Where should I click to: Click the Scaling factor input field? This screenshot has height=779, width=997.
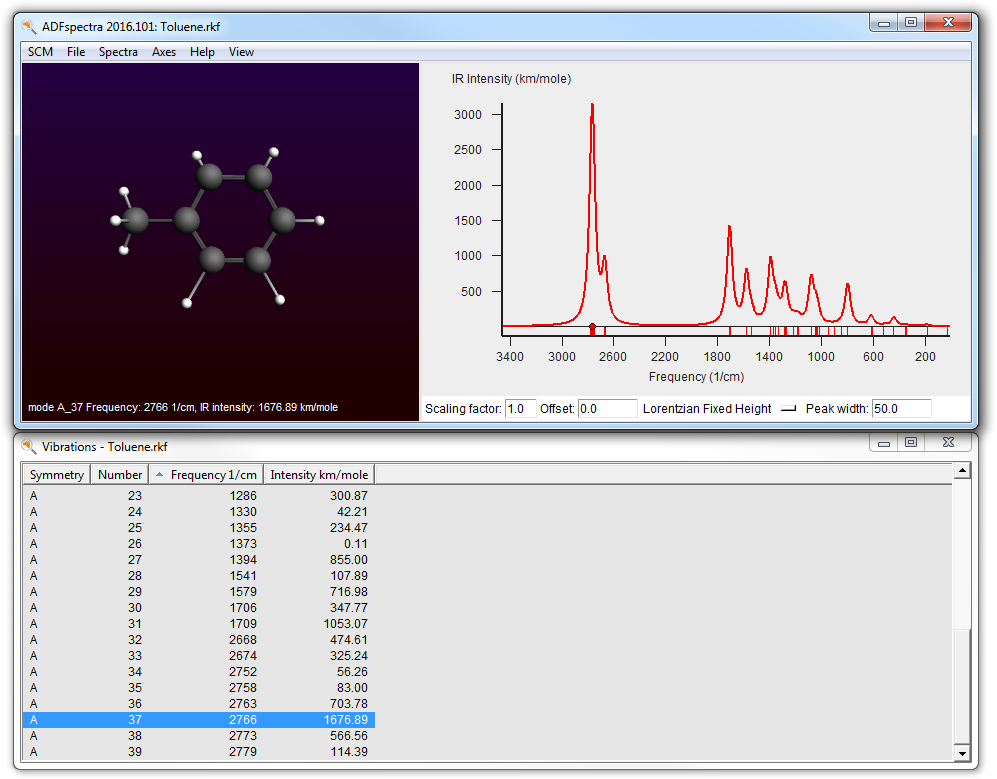coord(520,409)
